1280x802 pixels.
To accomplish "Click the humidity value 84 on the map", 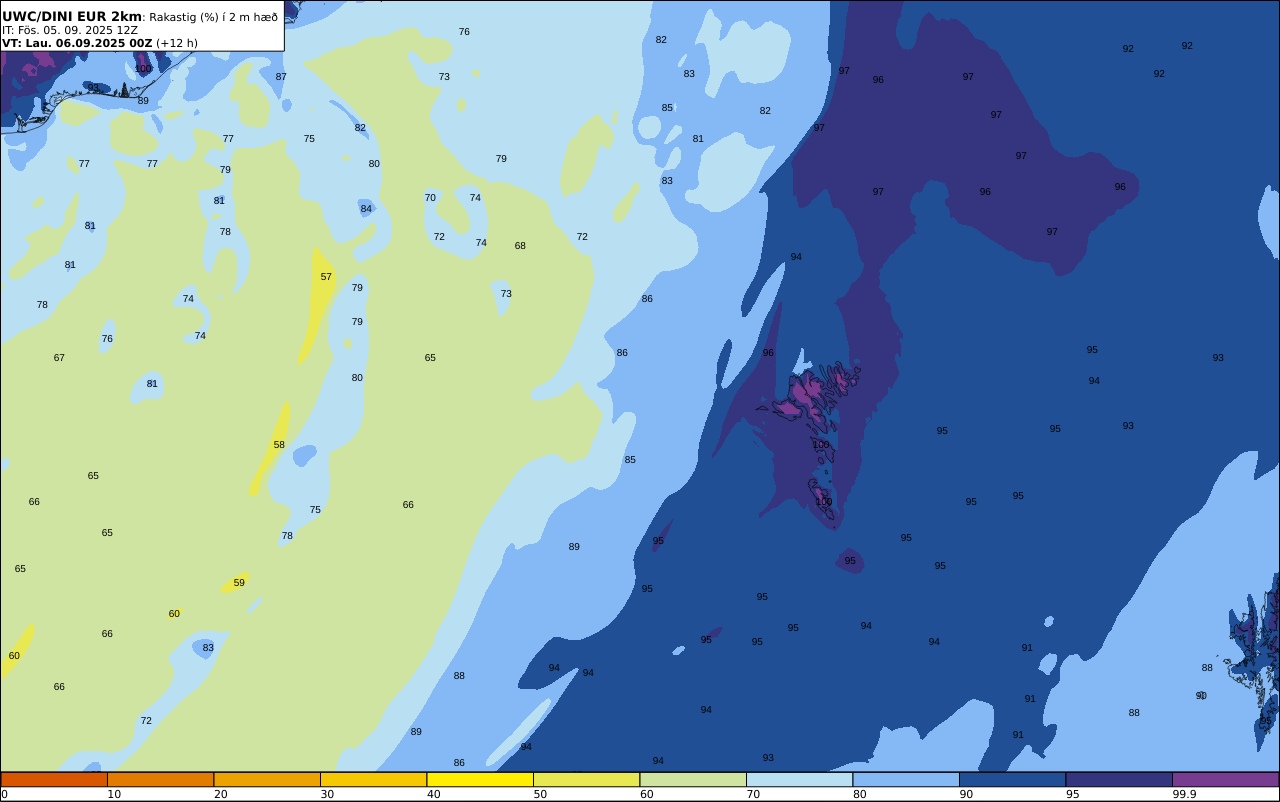I will [366, 209].
